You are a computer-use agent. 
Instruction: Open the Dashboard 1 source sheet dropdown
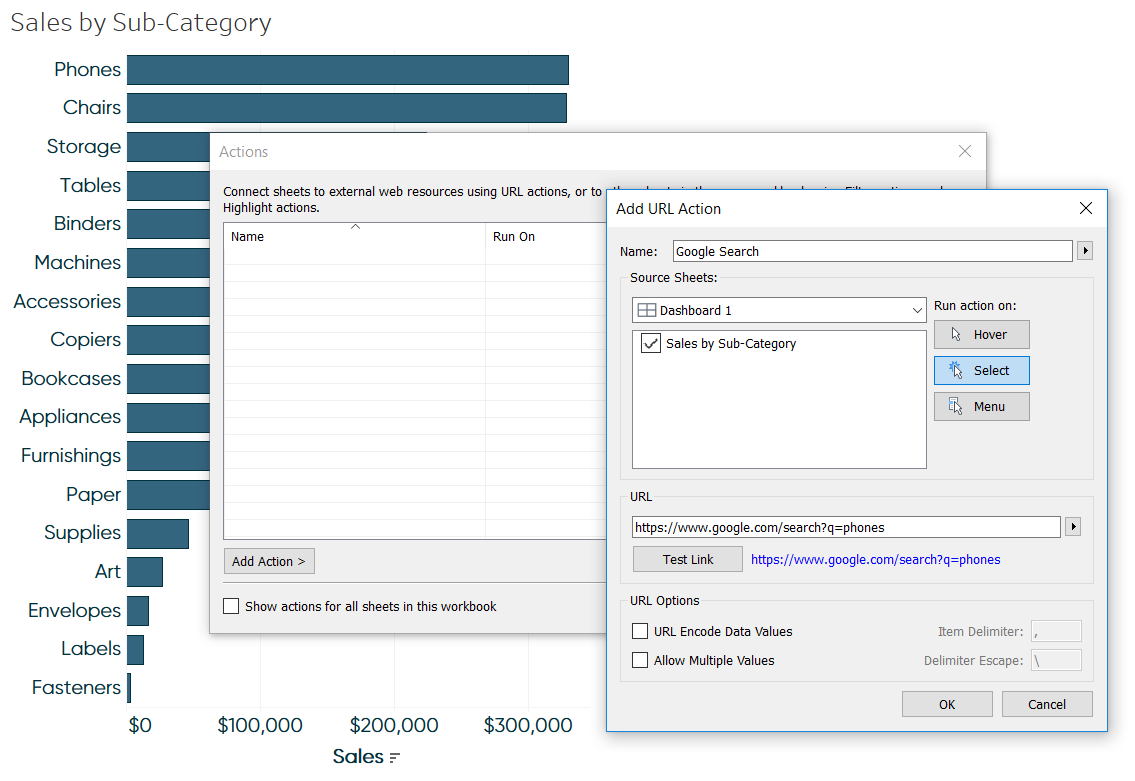(x=779, y=310)
